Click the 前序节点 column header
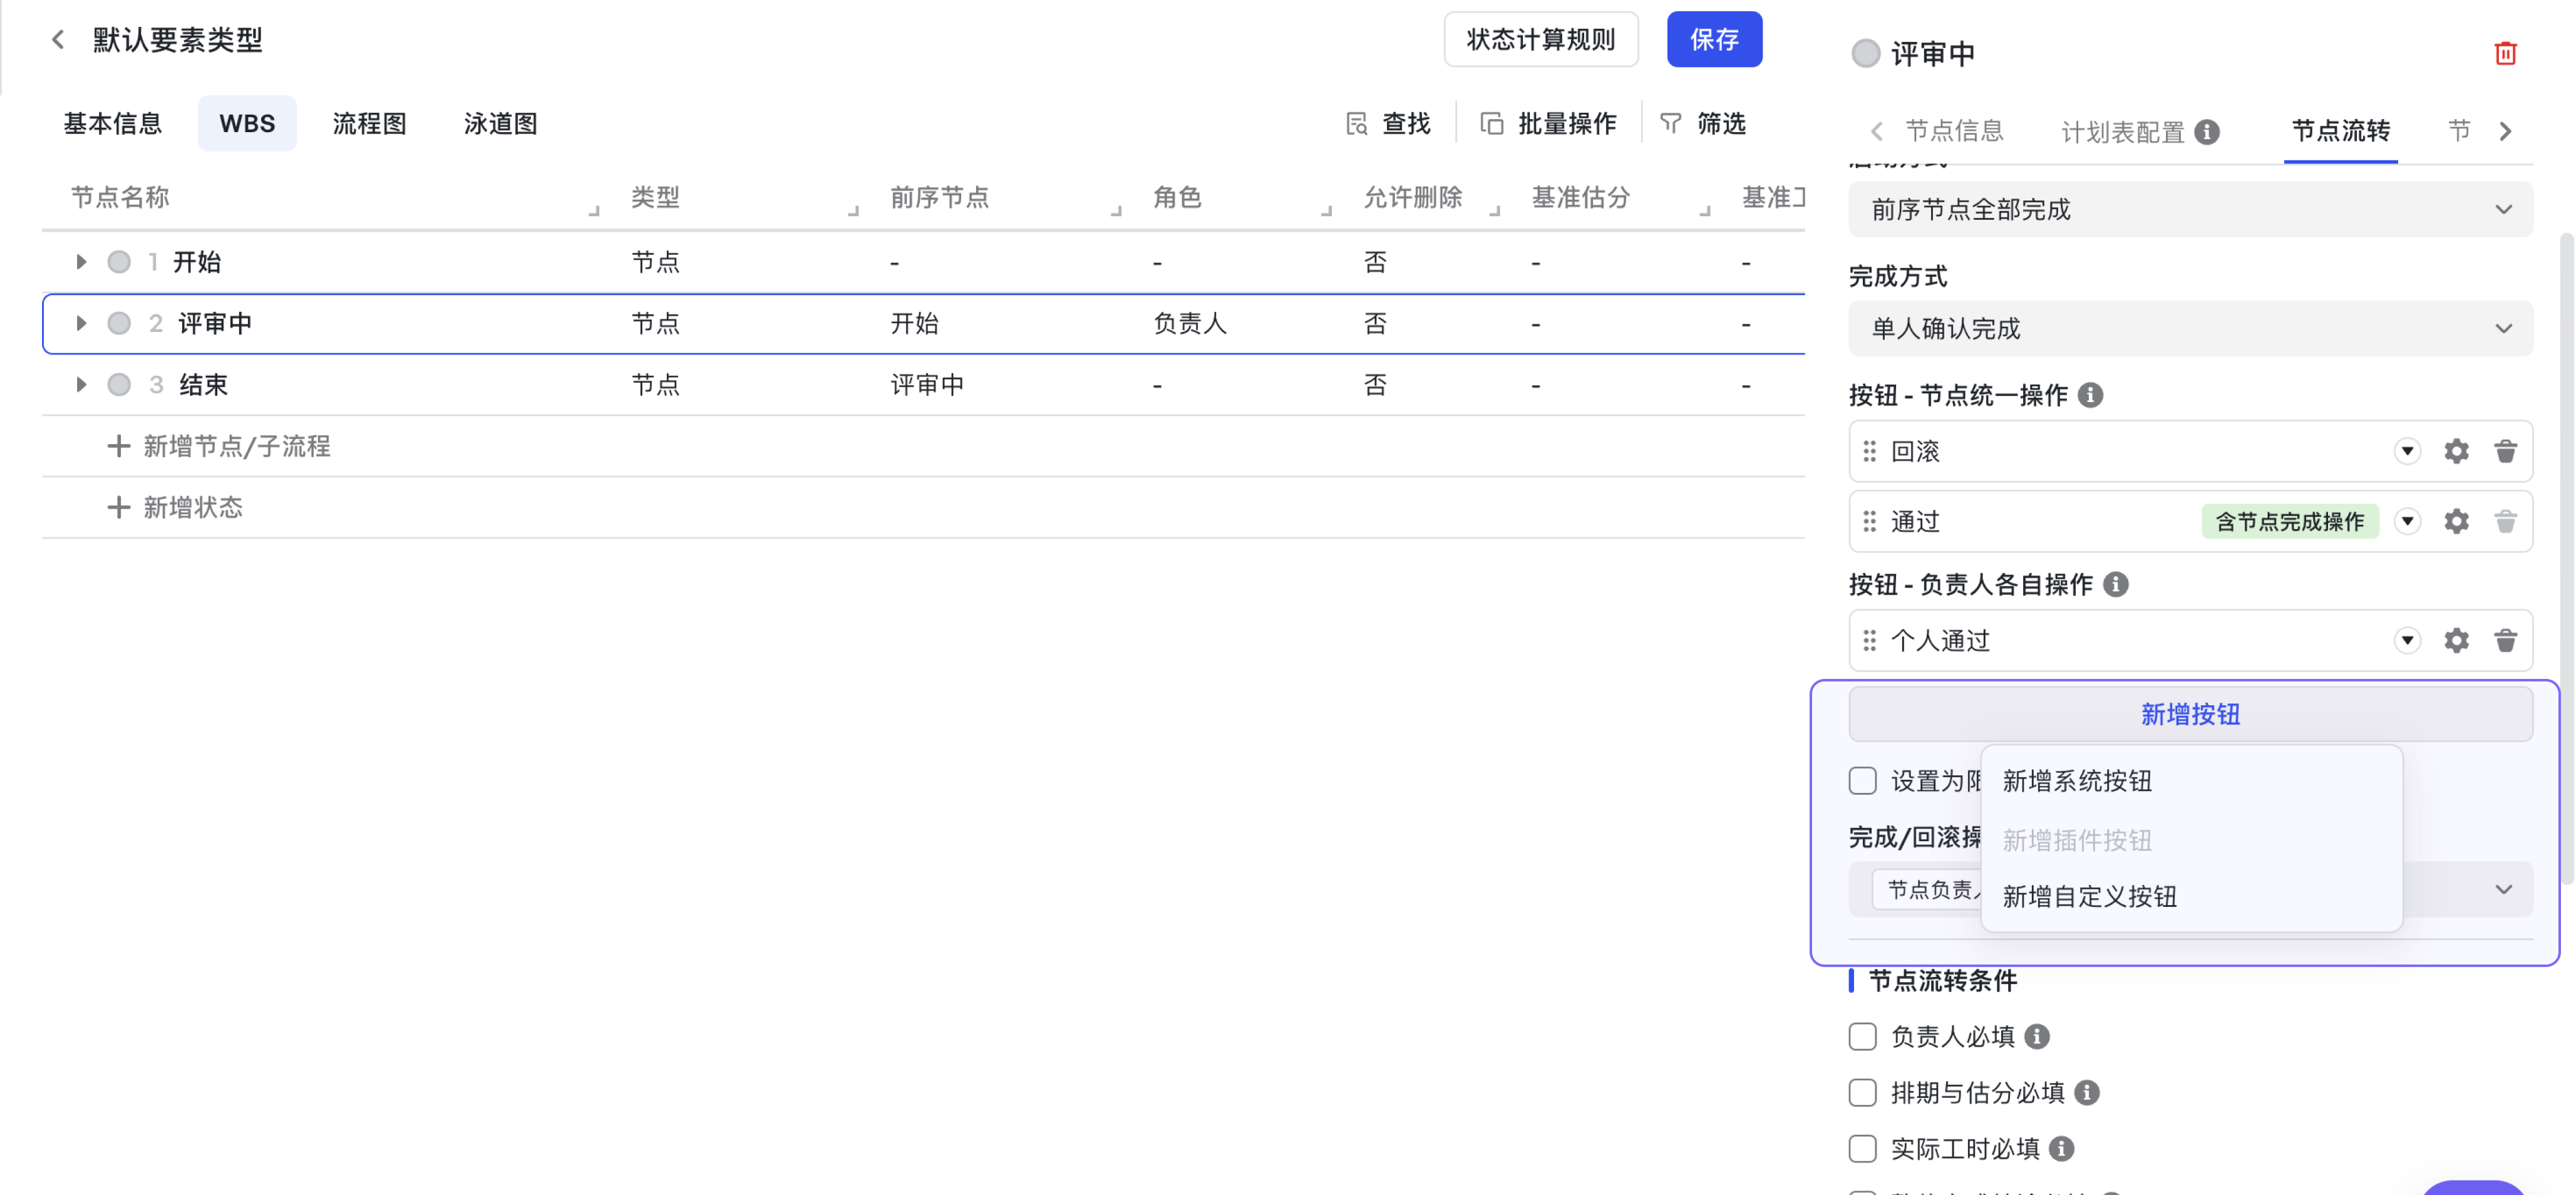Viewport: 2576px width, 1195px height. [x=940, y=197]
